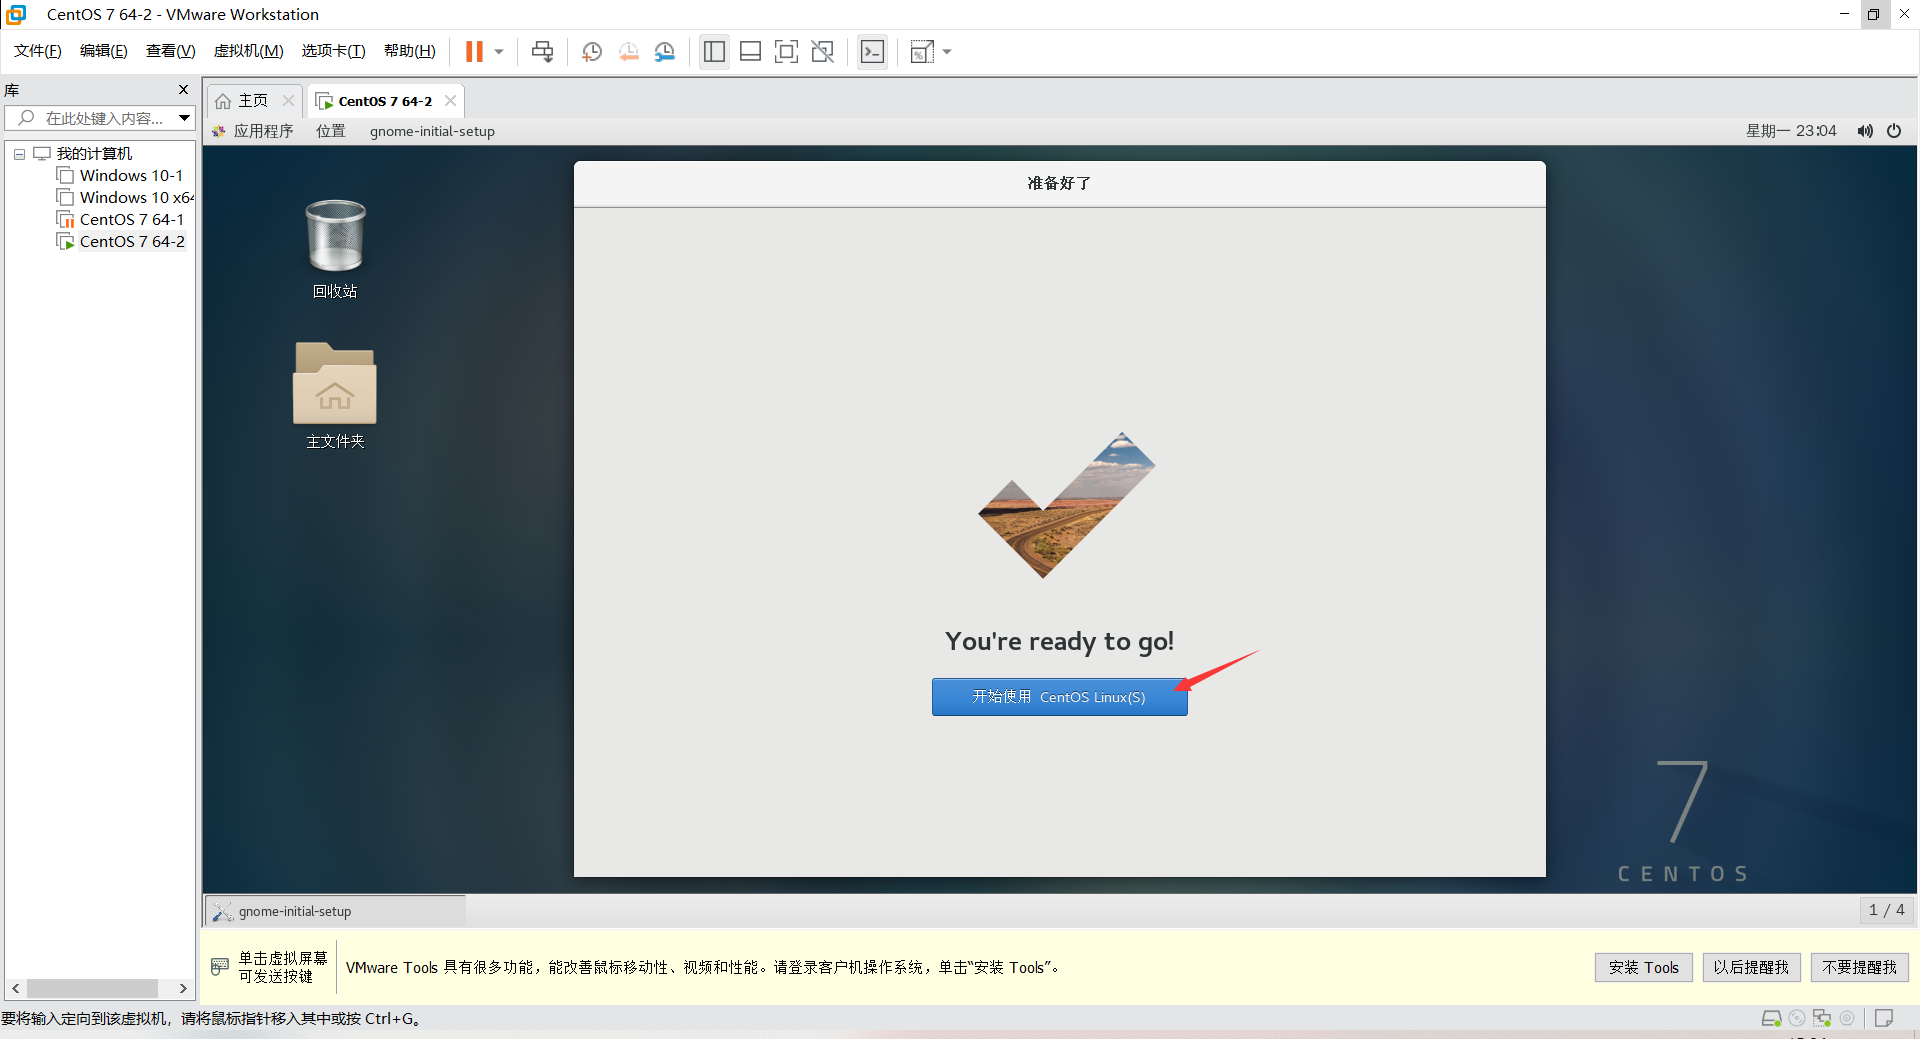Toggle the library sidebar view

pos(714,52)
